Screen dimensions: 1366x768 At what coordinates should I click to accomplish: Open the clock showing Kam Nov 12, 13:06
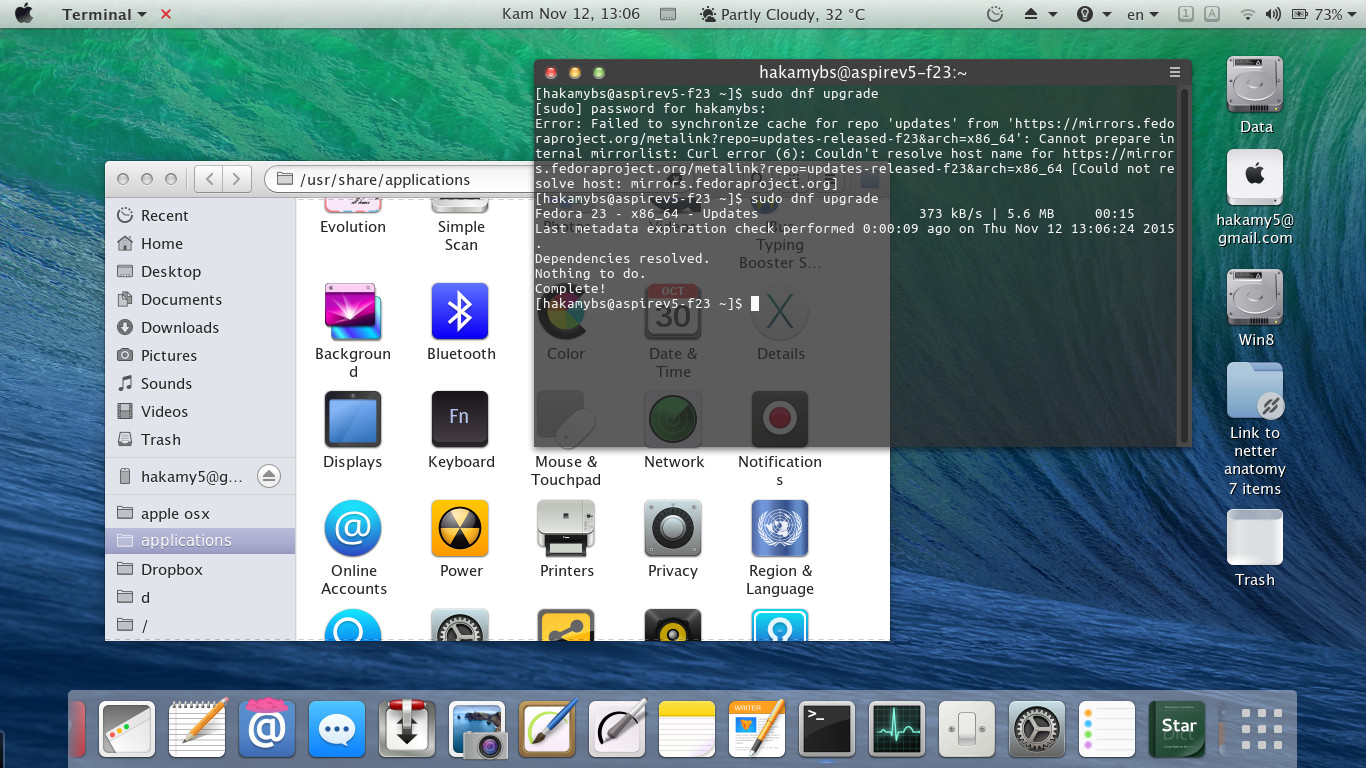point(570,14)
